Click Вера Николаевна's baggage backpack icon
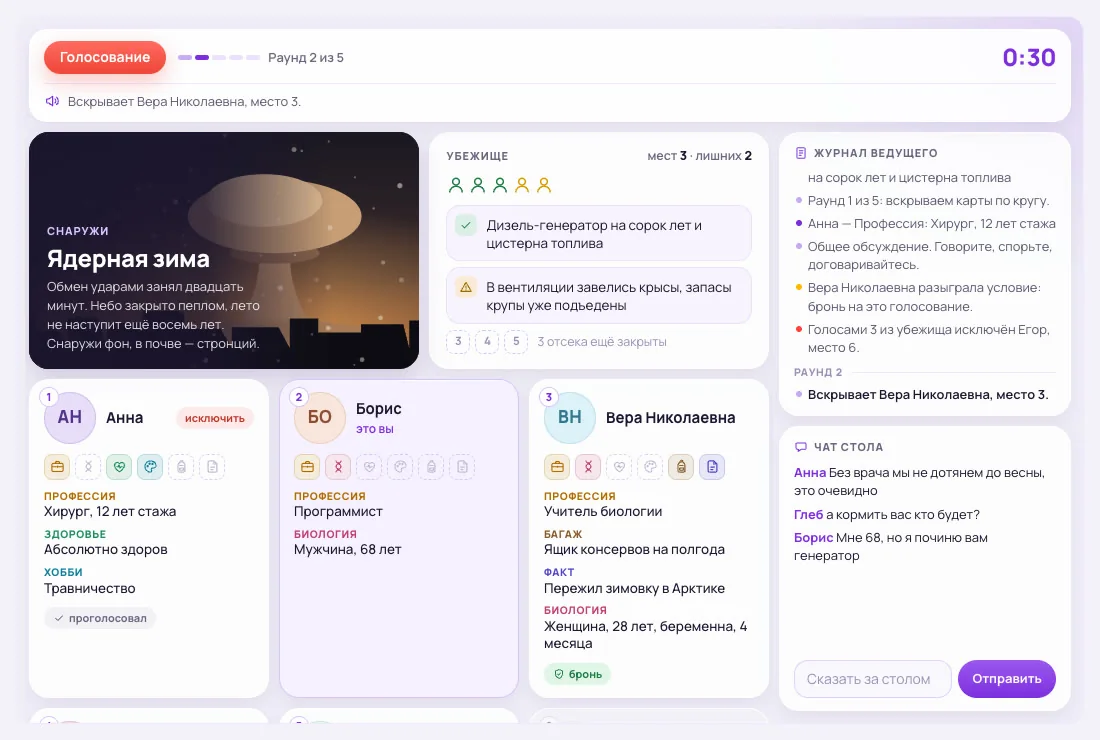The image size is (1100, 740). (680, 466)
